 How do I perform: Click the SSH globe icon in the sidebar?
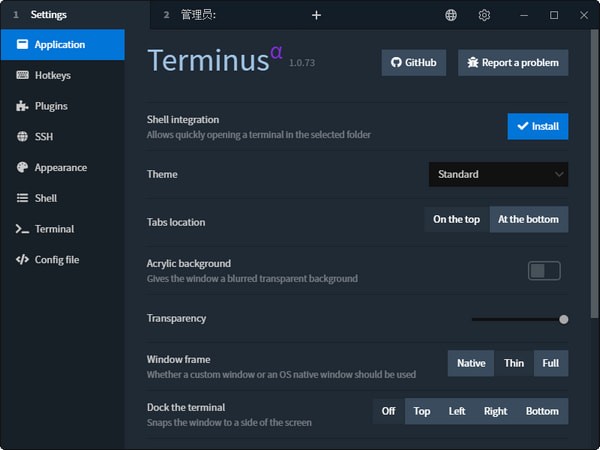click(22, 137)
